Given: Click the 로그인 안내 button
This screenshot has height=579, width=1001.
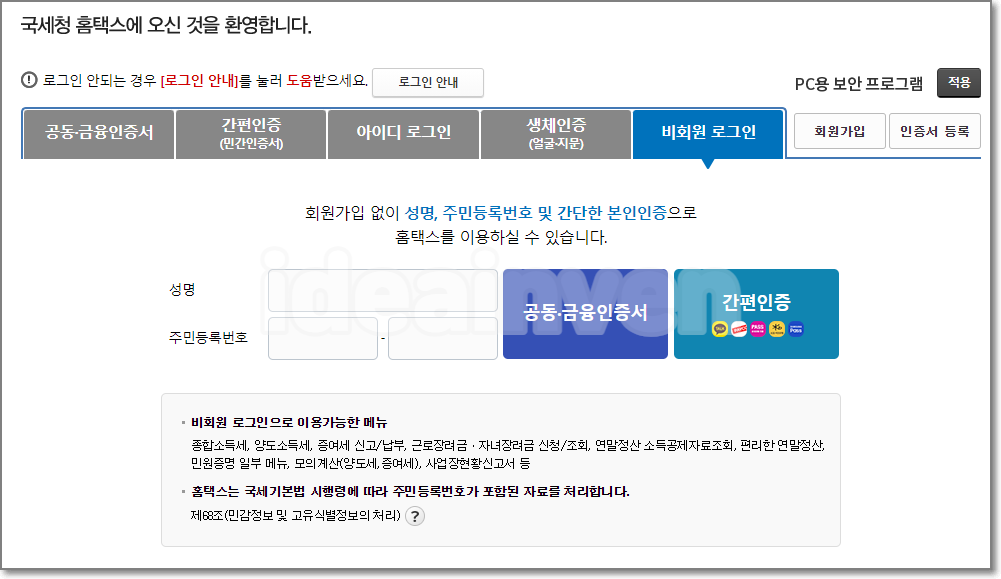Looking at the screenshot, I should (428, 82).
